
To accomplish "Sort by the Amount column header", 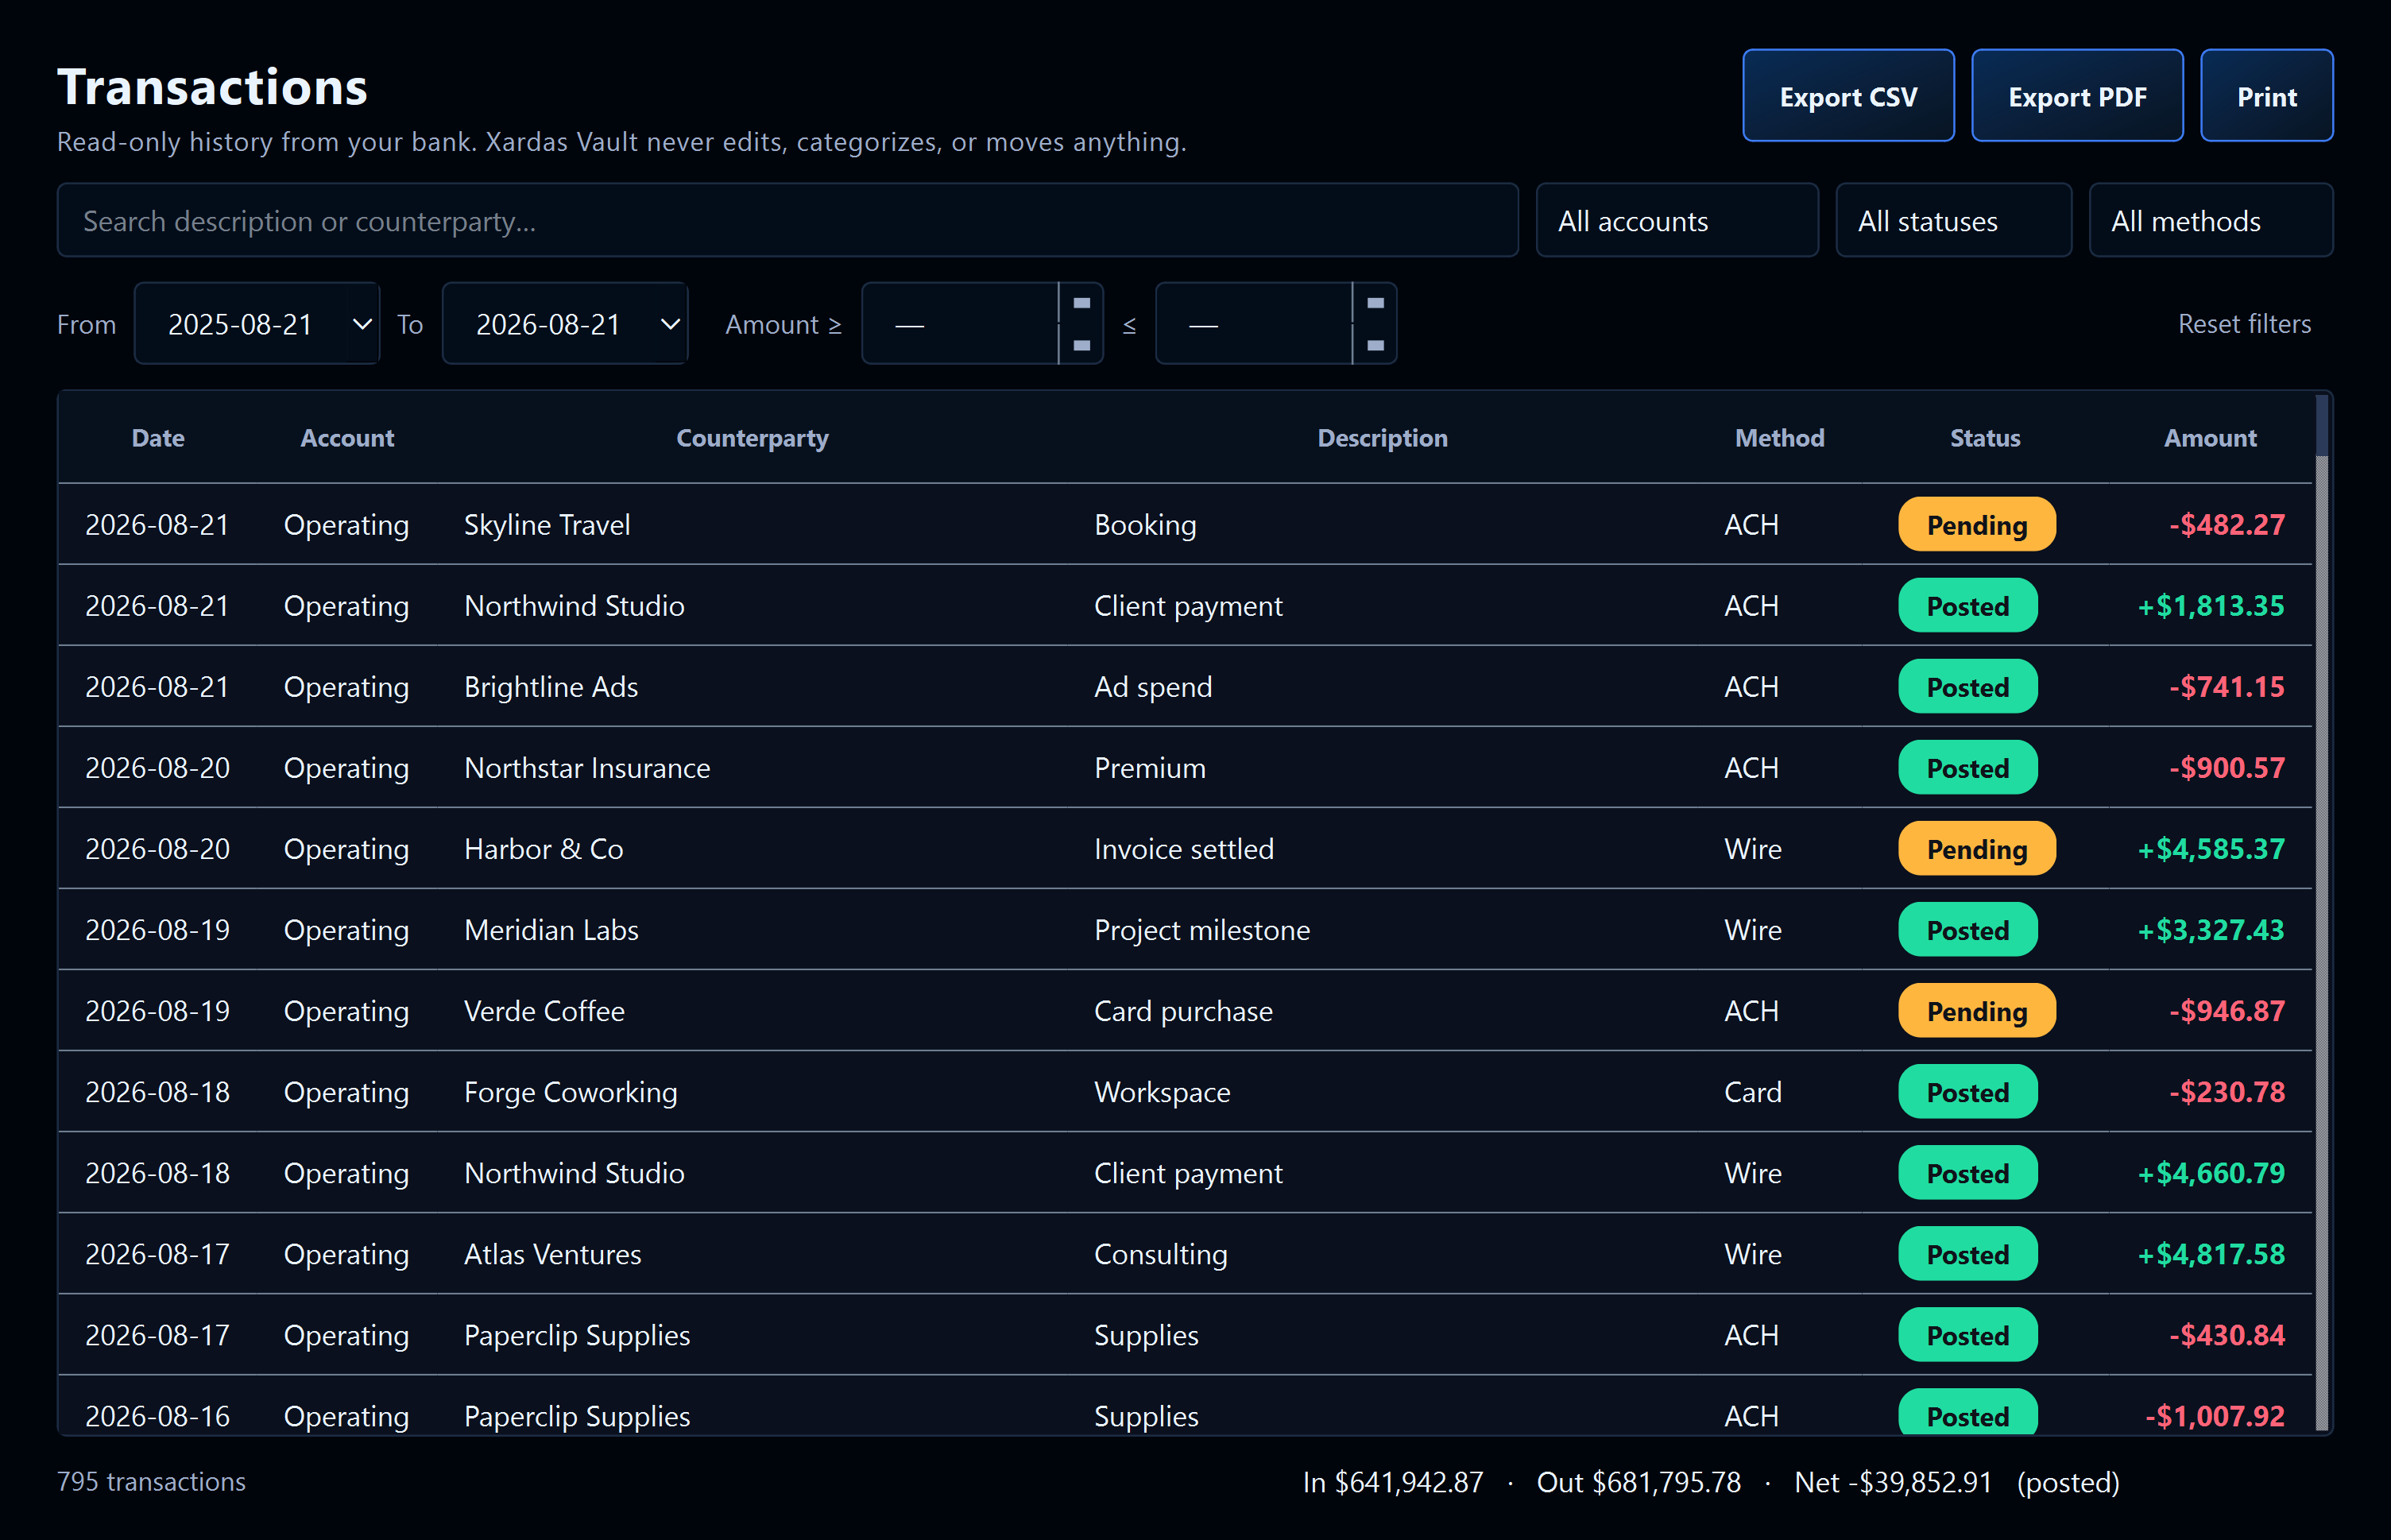I will pos(2209,438).
